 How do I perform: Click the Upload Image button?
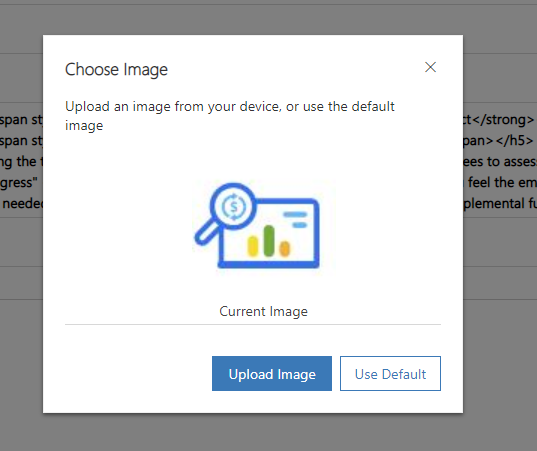[272, 373]
